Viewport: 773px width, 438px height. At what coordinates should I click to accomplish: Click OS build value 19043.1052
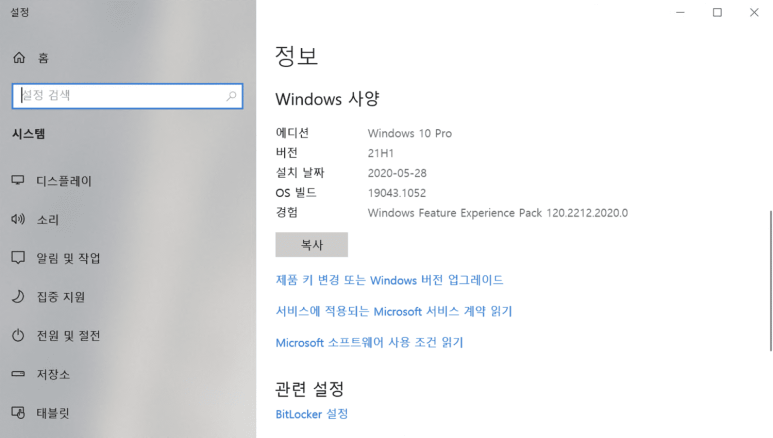pos(397,193)
